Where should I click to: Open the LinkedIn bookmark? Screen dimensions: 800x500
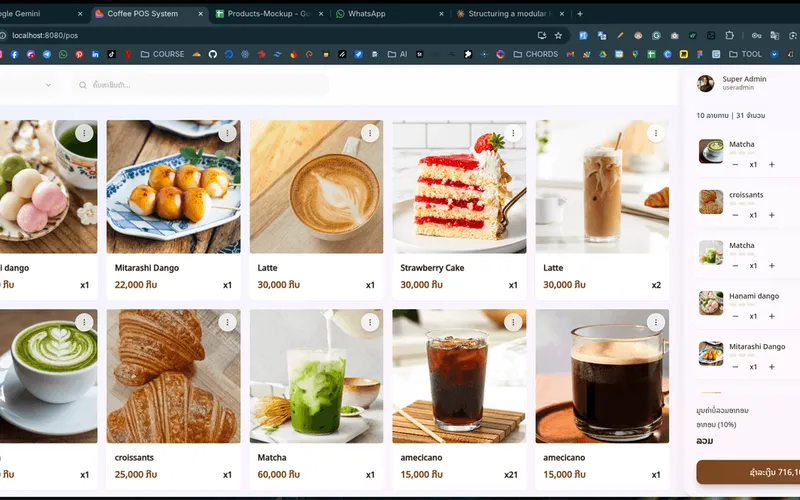(95, 54)
